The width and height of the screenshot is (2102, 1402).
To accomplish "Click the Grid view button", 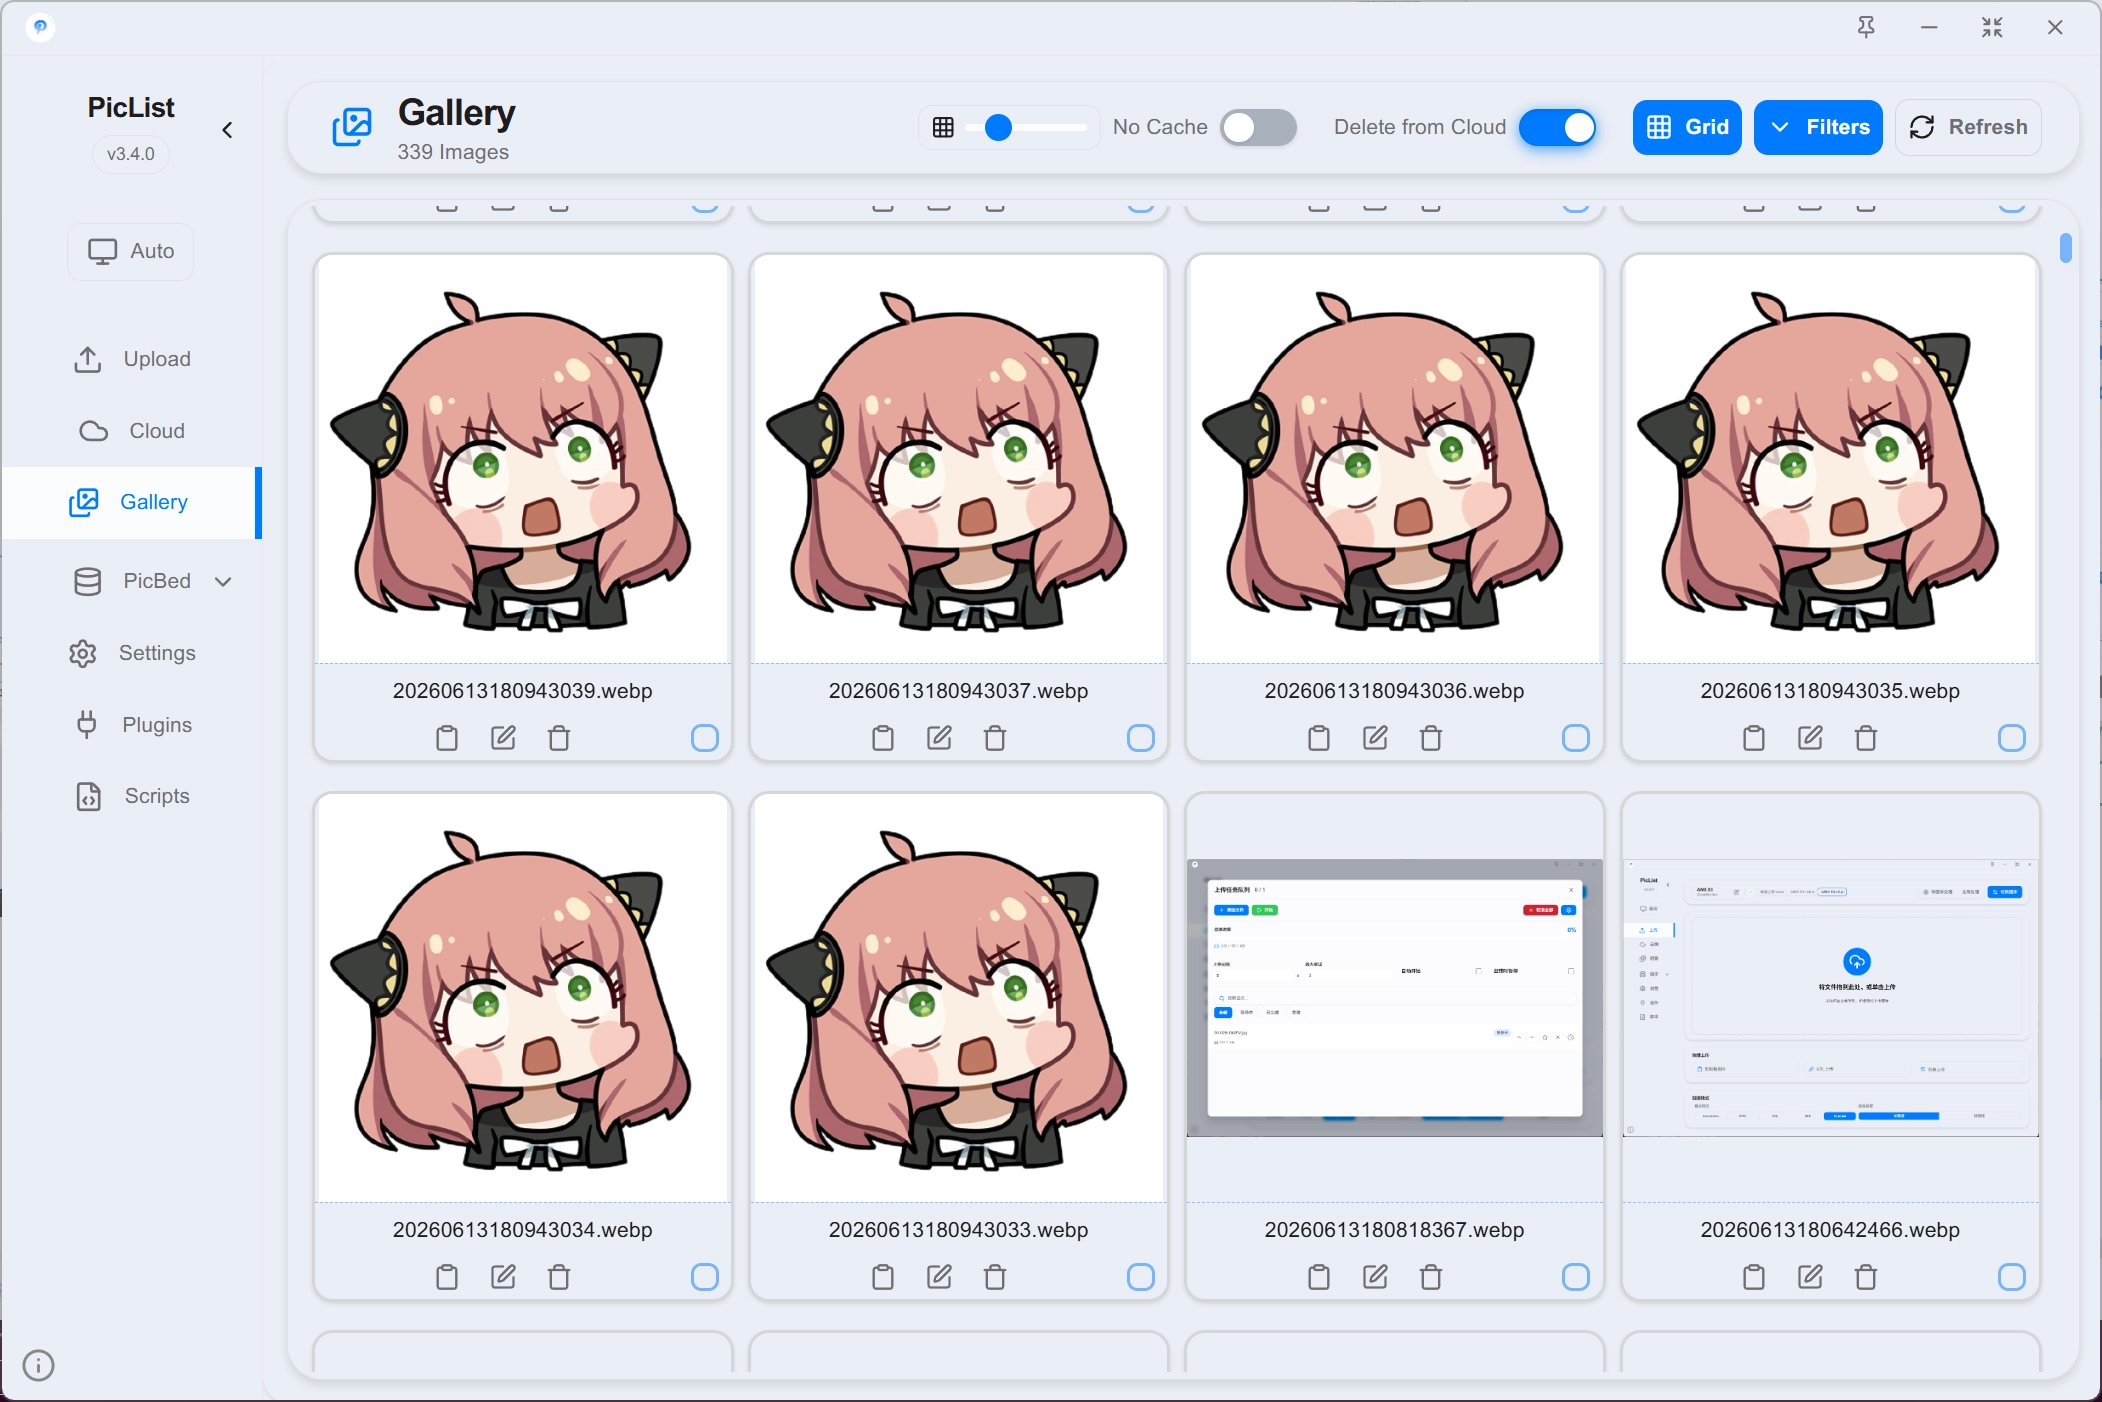I will pyautogui.click(x=1687, y=127).
